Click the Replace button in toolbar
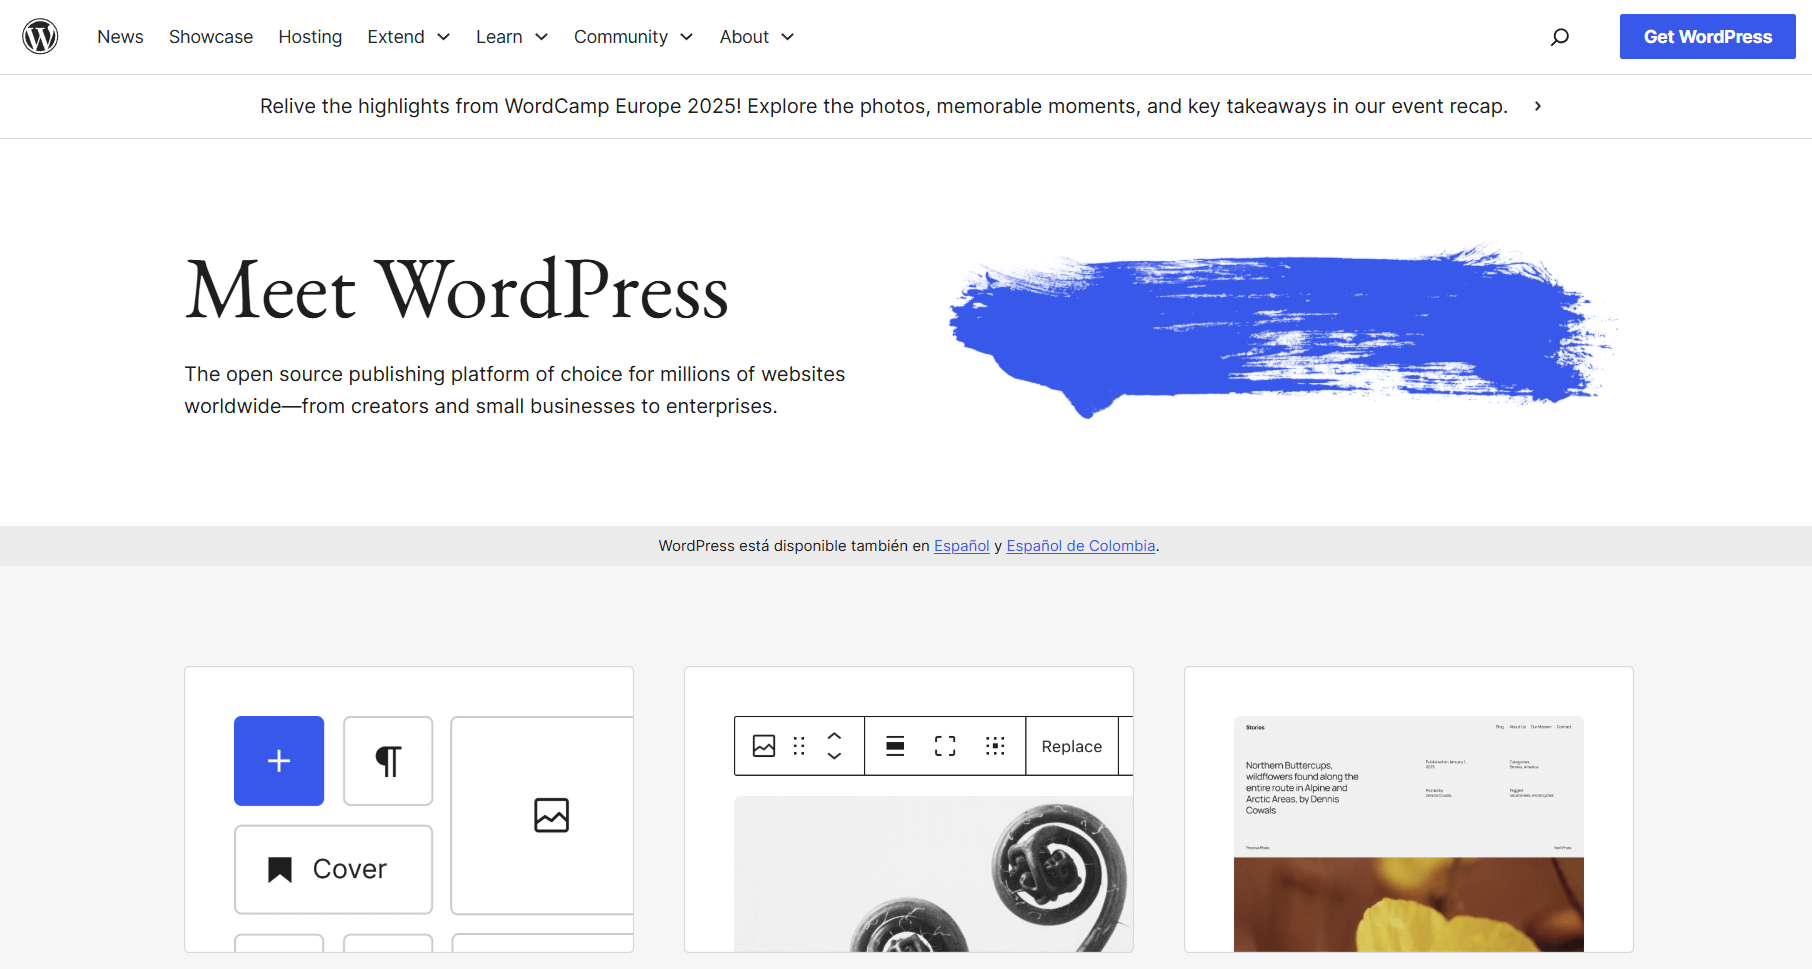 [x=1072, y=746]
